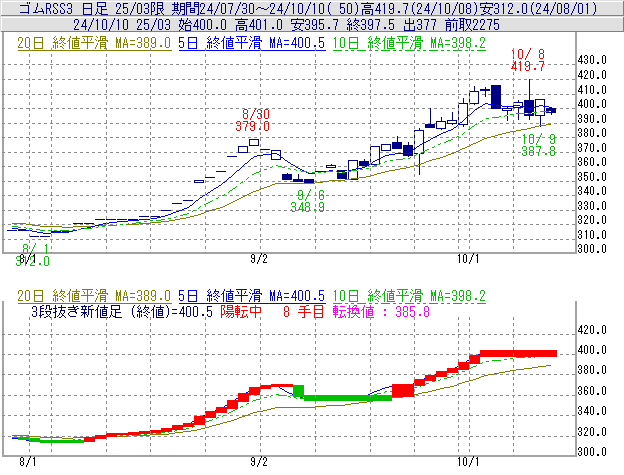Click the 430.0 price axis label
The width and height of the screenshot is (624, 475).
592,60
